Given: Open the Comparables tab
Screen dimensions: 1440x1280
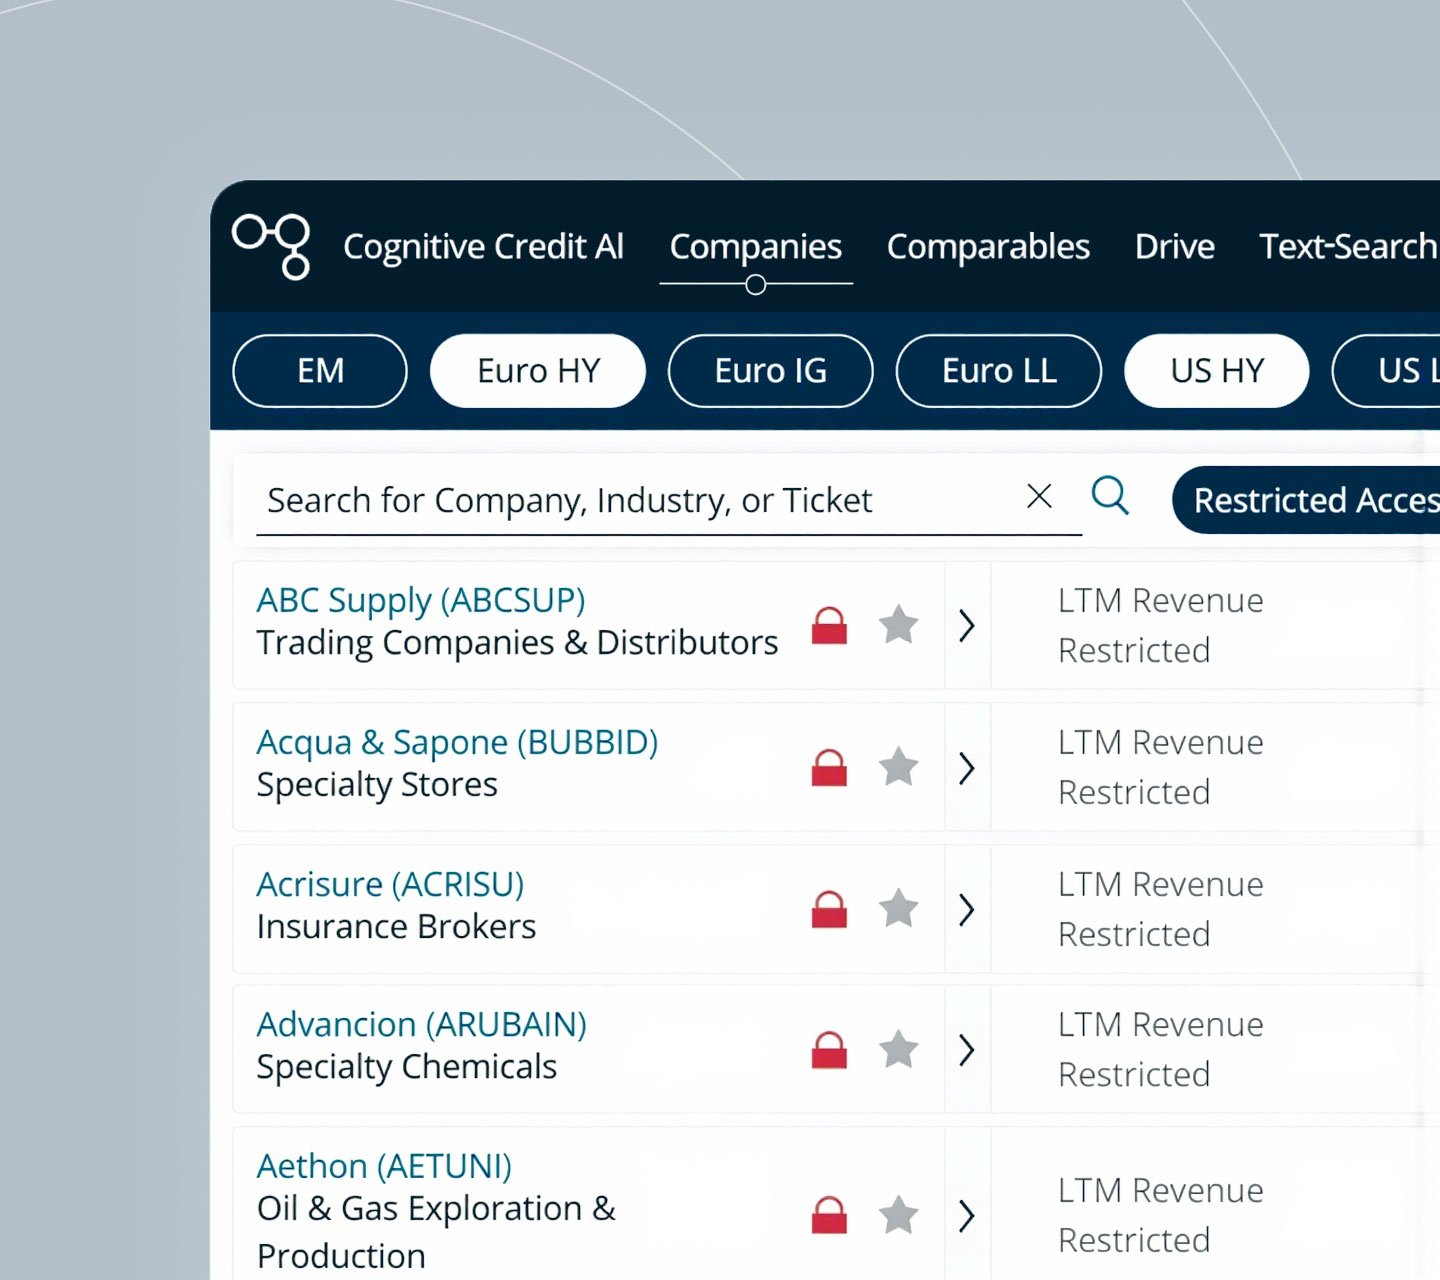Looking at the screenshot, I should point(988,247).
